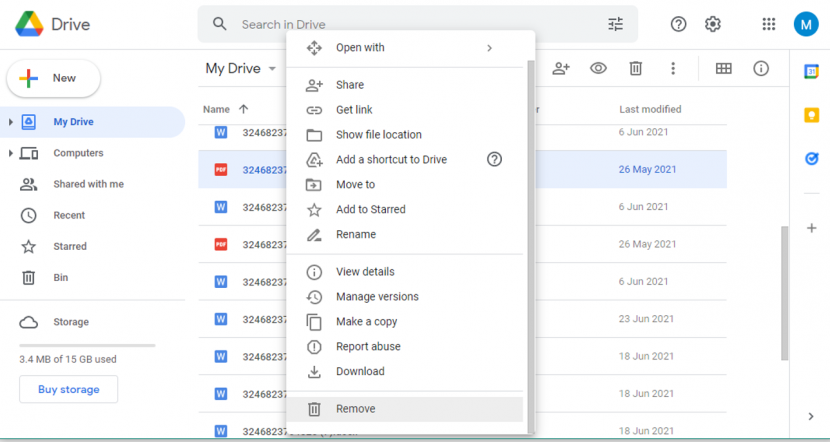
Task: Expand the Computers tree arrow
Action: 10,153
